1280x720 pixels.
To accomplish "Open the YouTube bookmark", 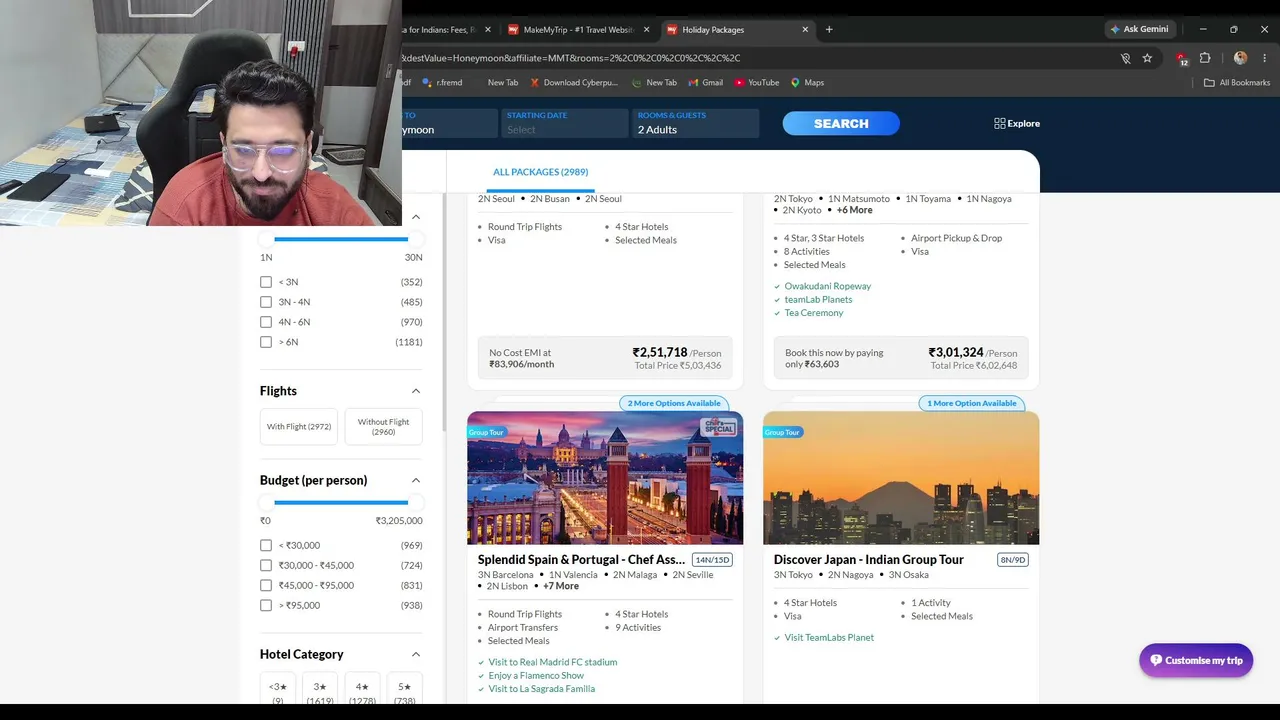I will tap(757, 83).
